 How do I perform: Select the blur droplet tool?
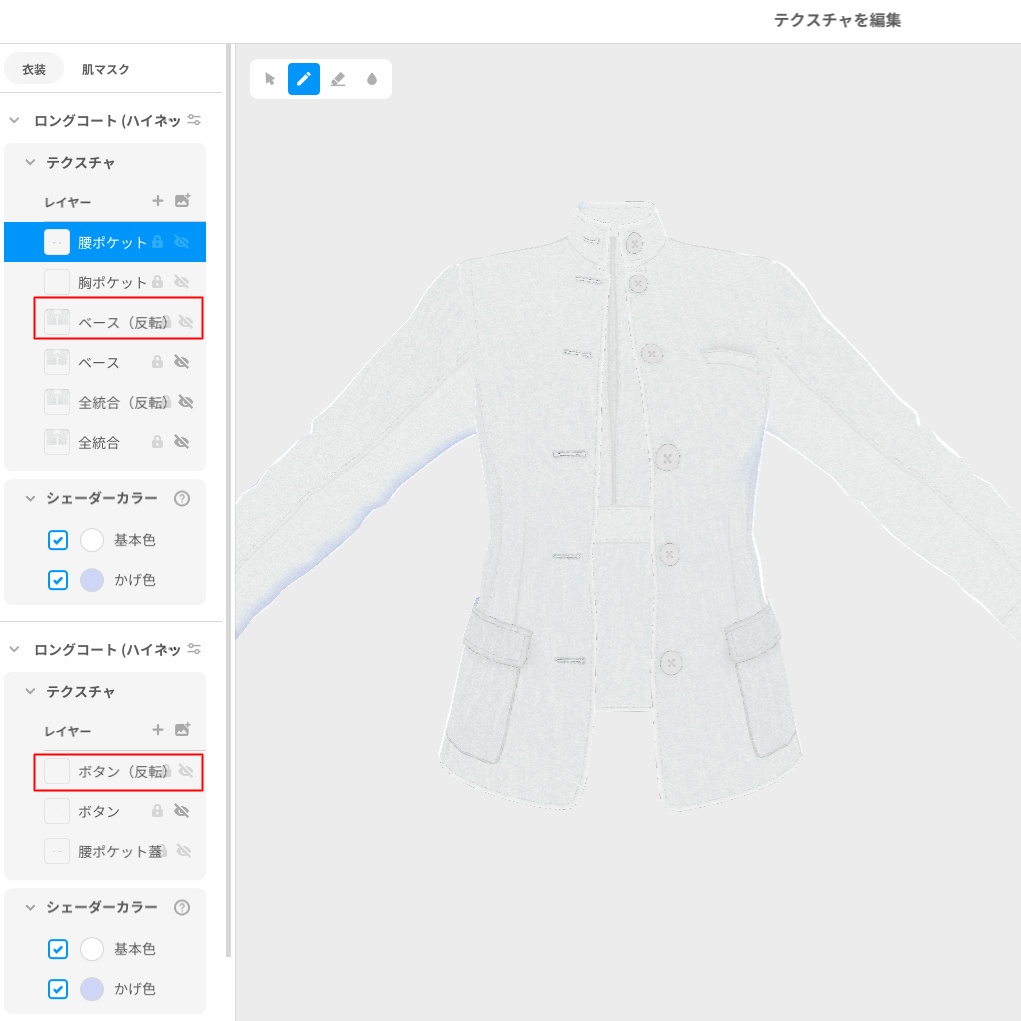pos(372,79)
